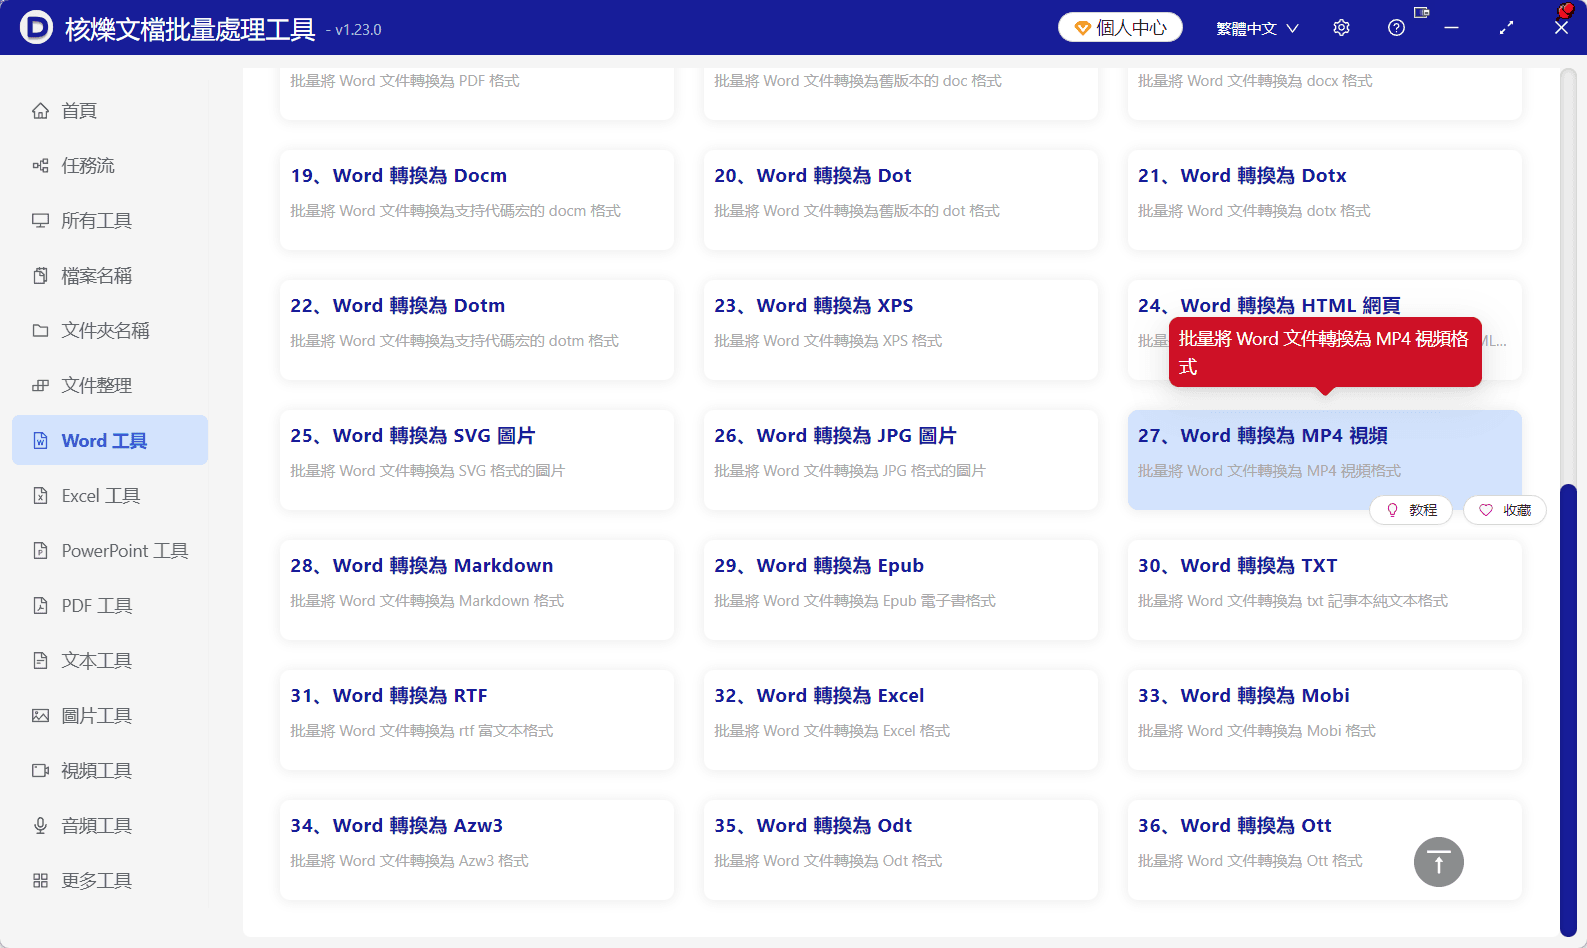Select 任務流 in the sidebar
The width and height of the screenshot is (1587, 948).
click(x=110, y=166)
